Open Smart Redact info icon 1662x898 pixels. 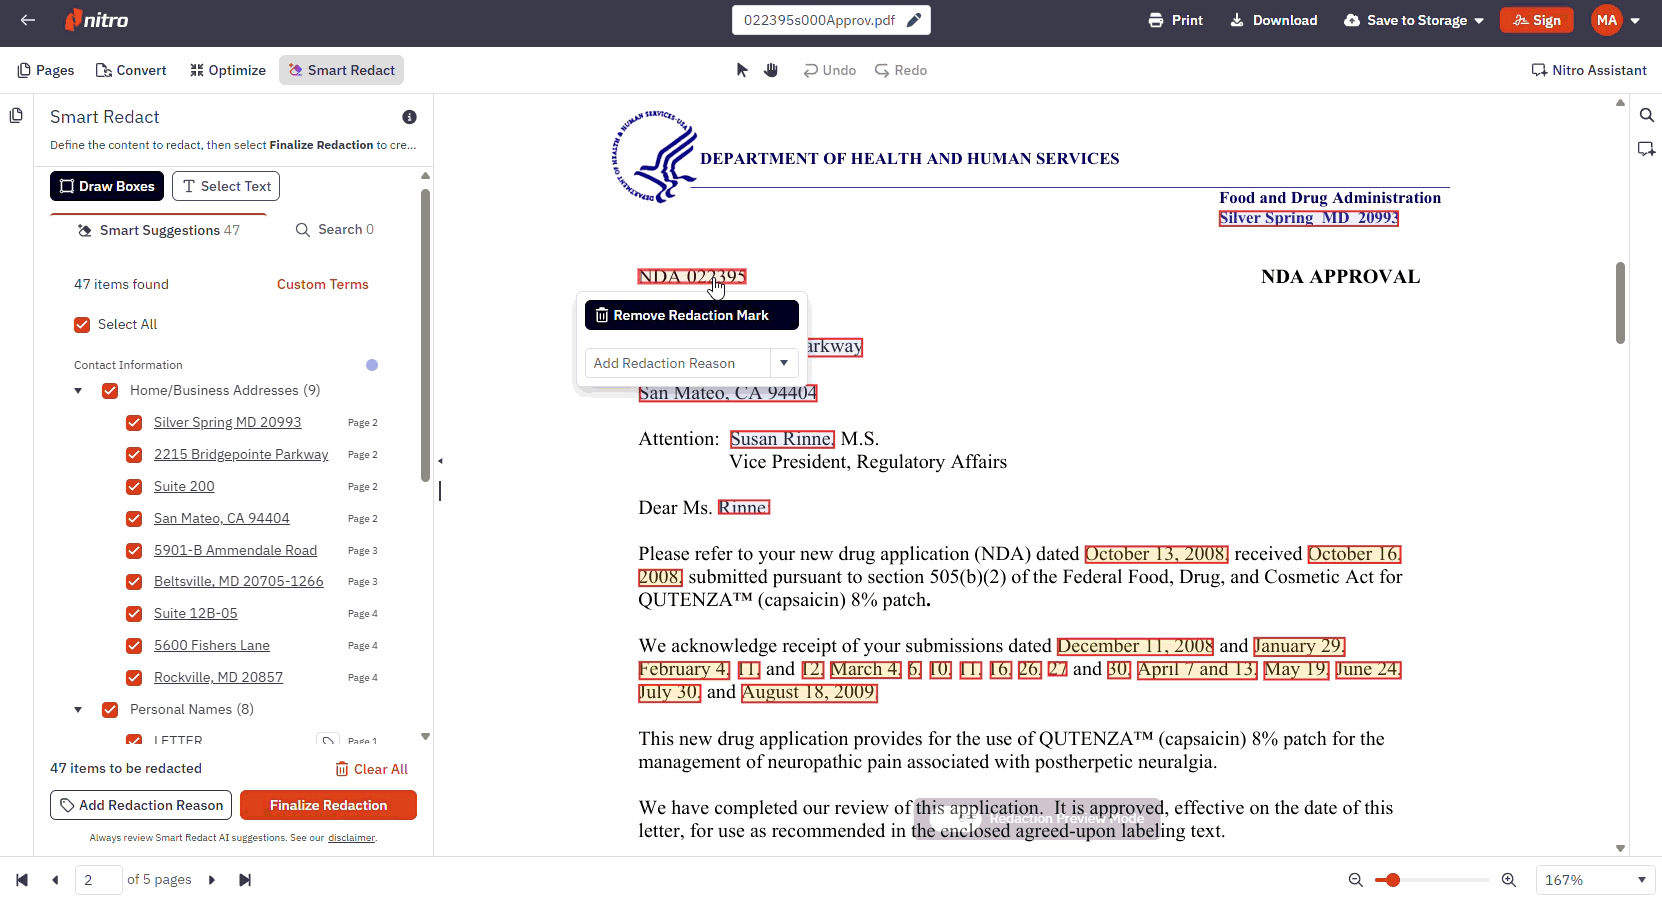(409, 117)
